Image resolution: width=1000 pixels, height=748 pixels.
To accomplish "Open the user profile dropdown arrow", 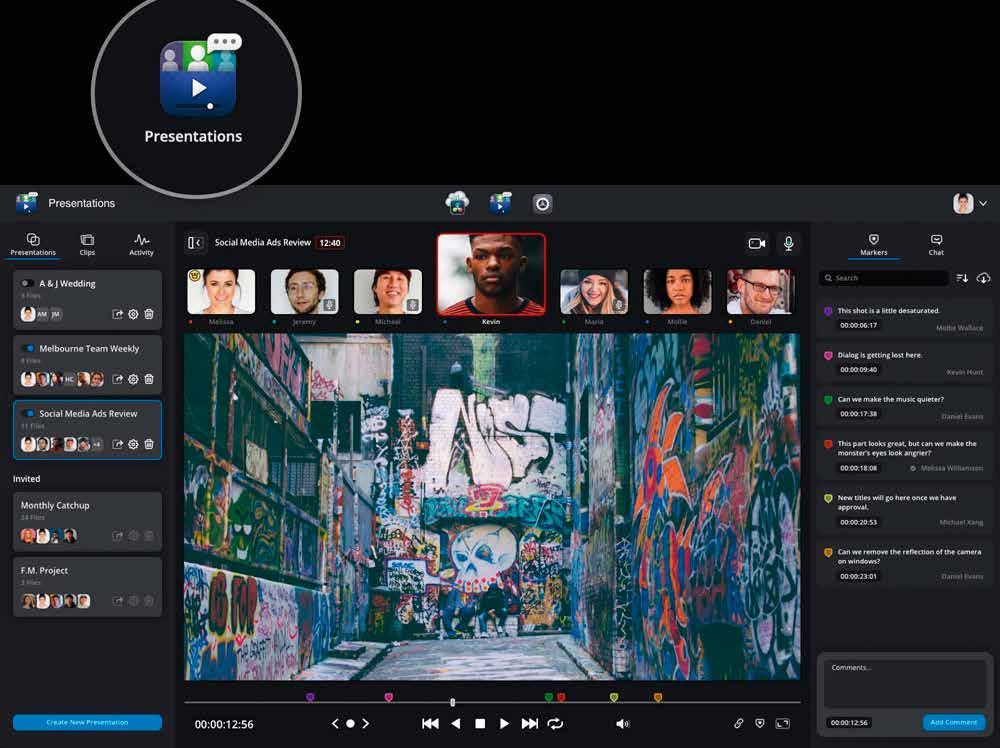I will (983, 203).
